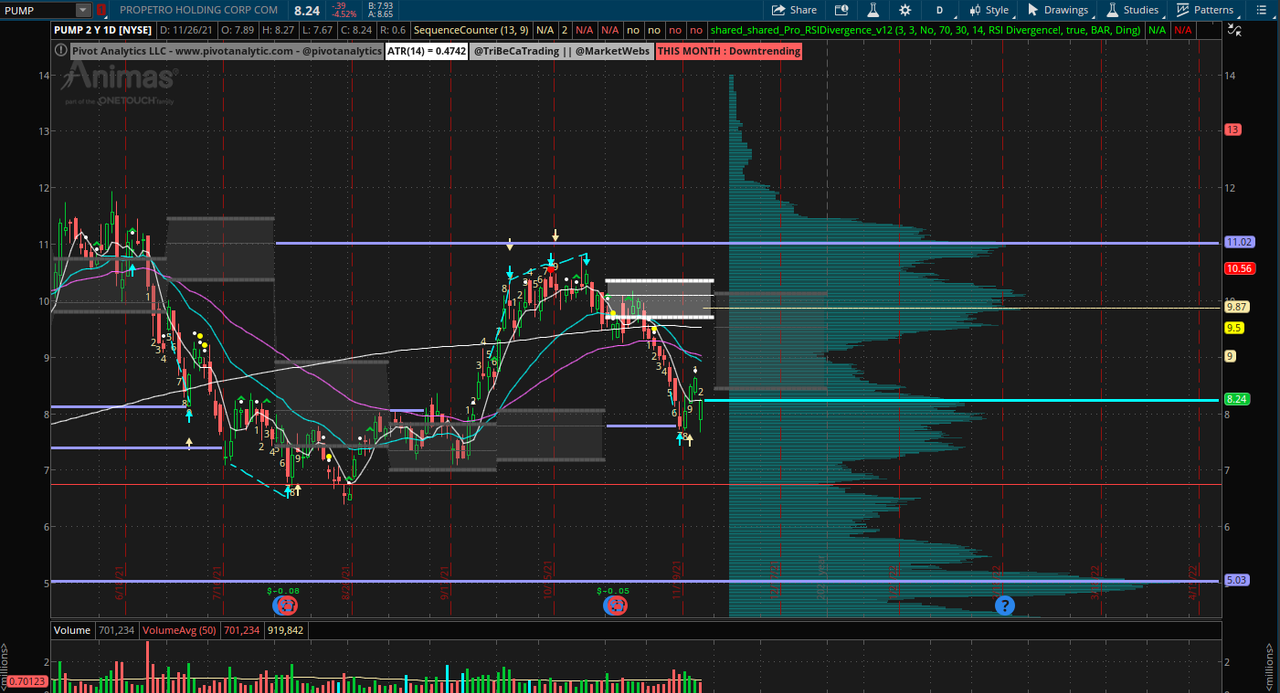Screen dimensions: 1280x693
Task: Click the ATR(14) = 0.4742 label
Action: tap(428, 51)
